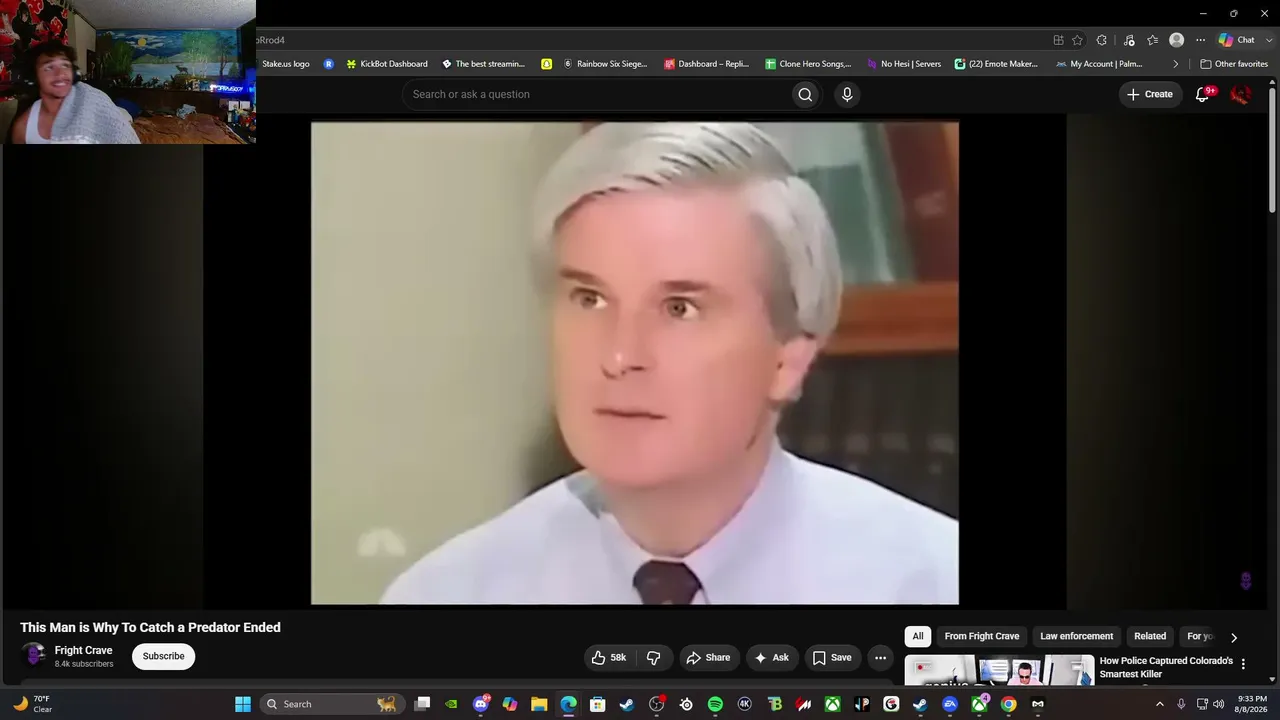Open the Stake.us logo bookmark
The width and height of the screenshot is (1280, 720).
(285, 64)
